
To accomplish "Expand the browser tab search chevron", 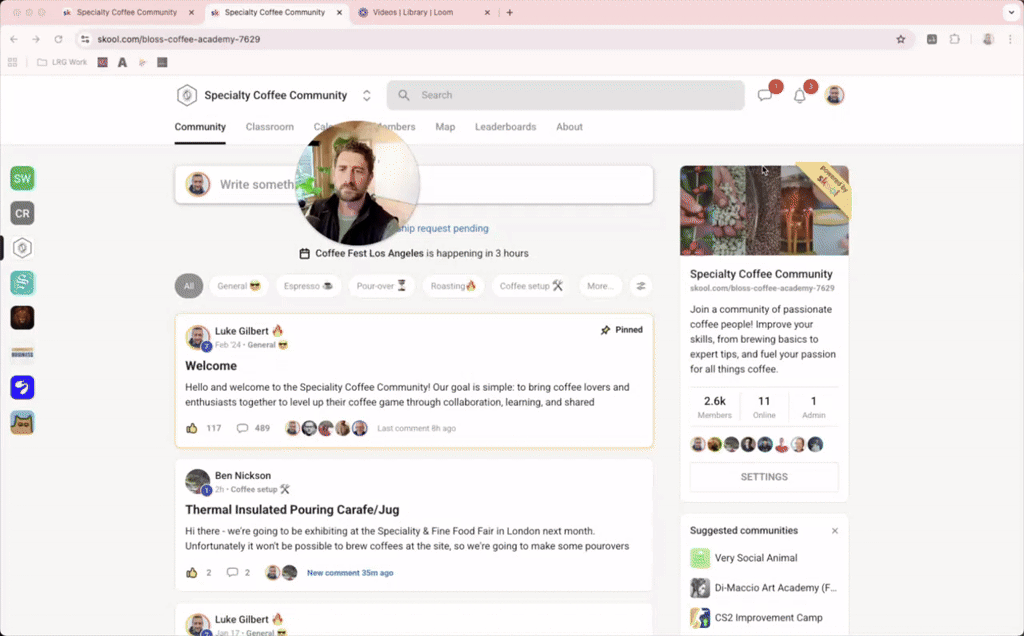I will (x=1011, y=12).
